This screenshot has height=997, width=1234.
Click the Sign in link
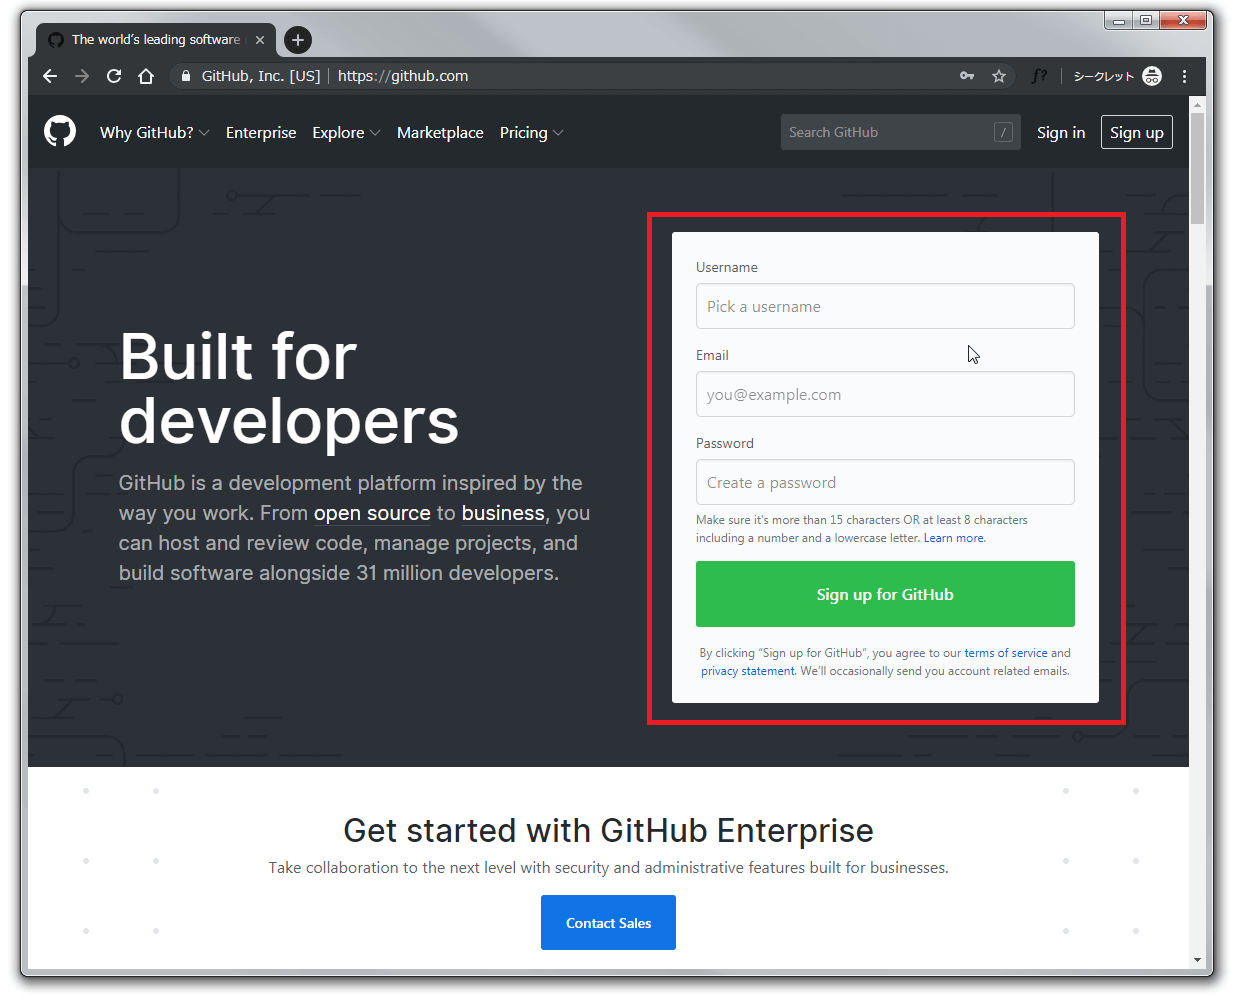click(1060, 133)
